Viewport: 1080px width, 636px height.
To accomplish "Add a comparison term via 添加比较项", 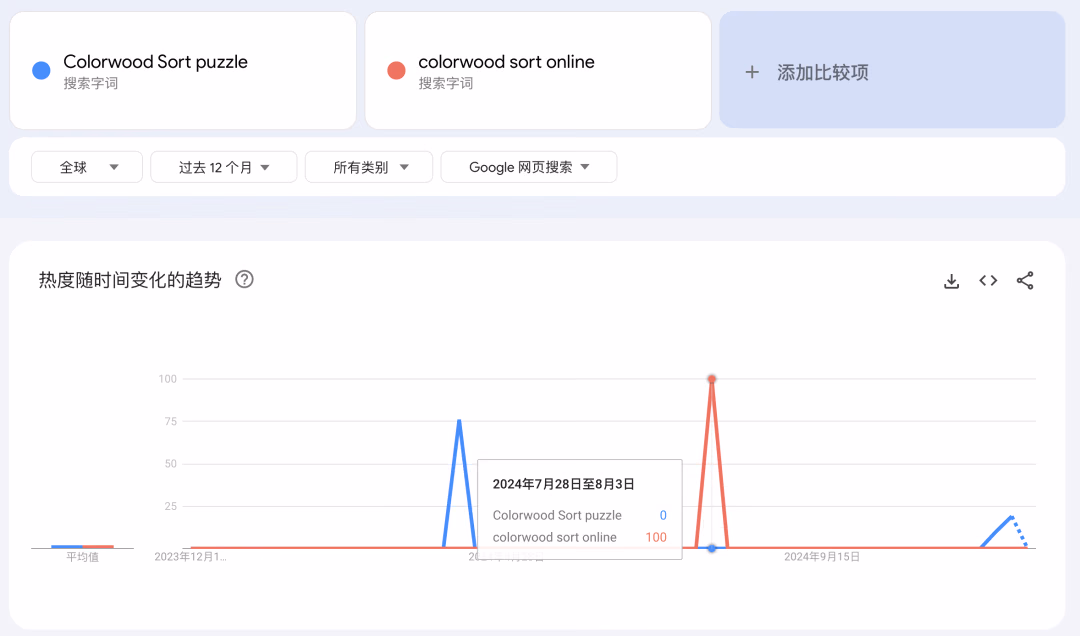I will (x=892, y=70).
